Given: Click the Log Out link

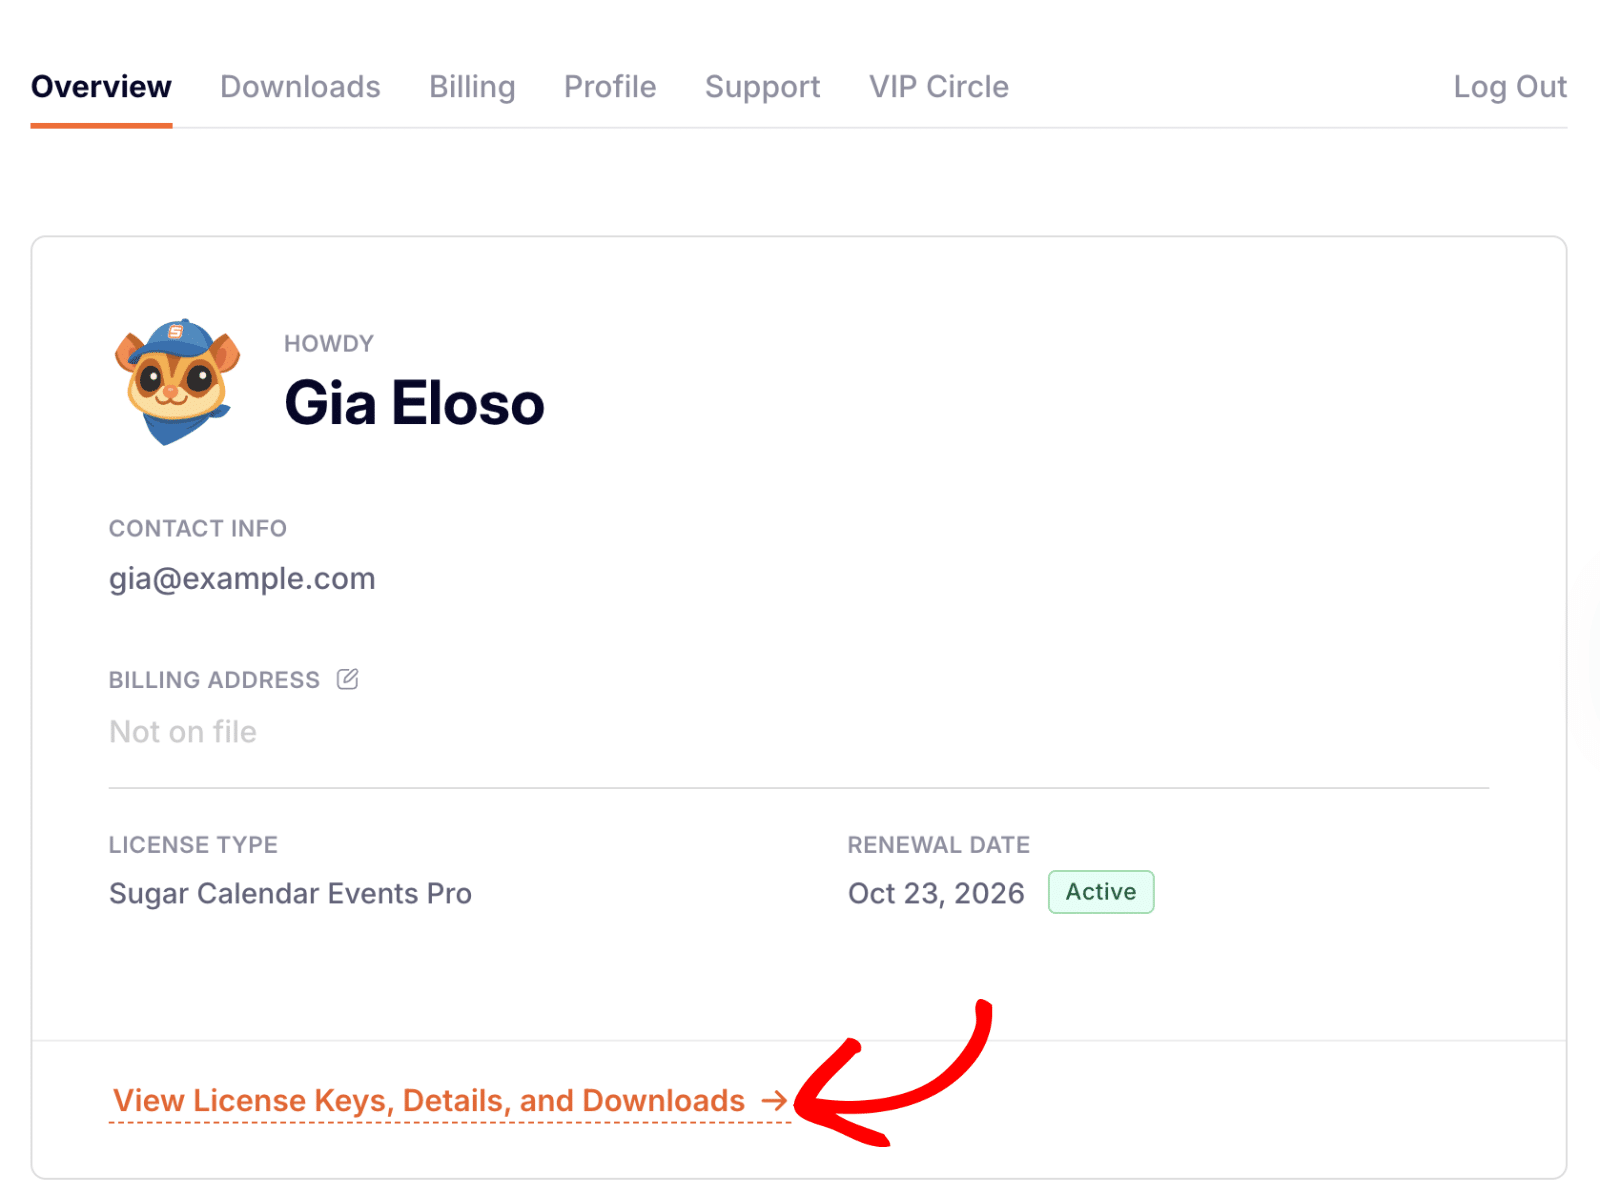Looking at the screenshot, I should [1509, 87].
